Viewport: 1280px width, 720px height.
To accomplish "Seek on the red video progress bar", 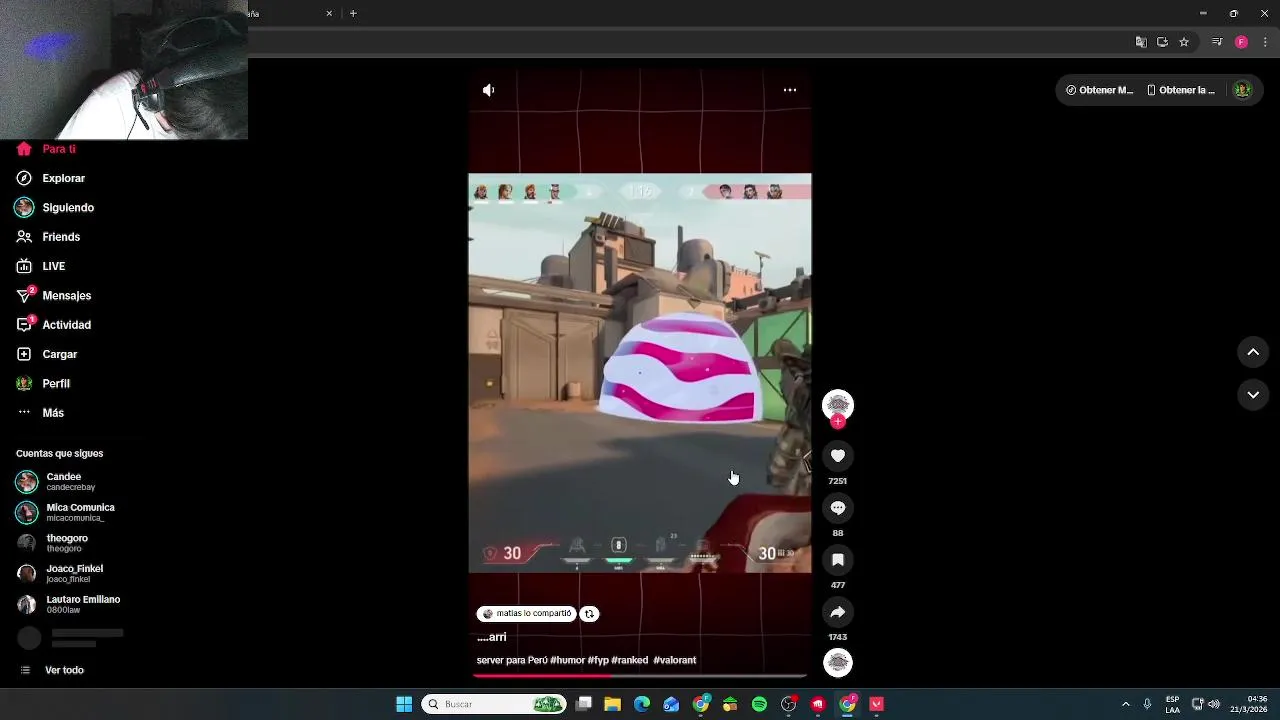I will pos(640,676).
